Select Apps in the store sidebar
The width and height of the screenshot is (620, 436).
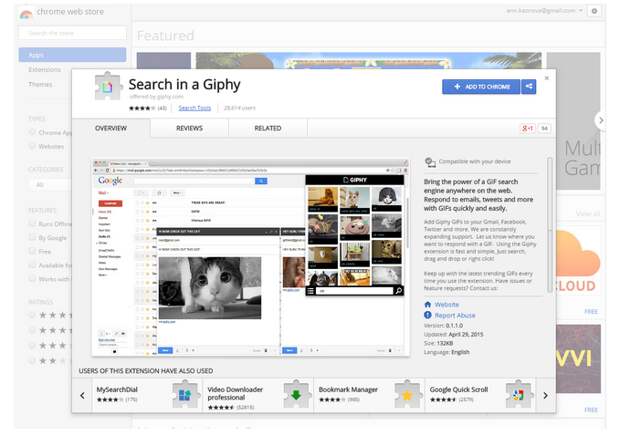72,55
